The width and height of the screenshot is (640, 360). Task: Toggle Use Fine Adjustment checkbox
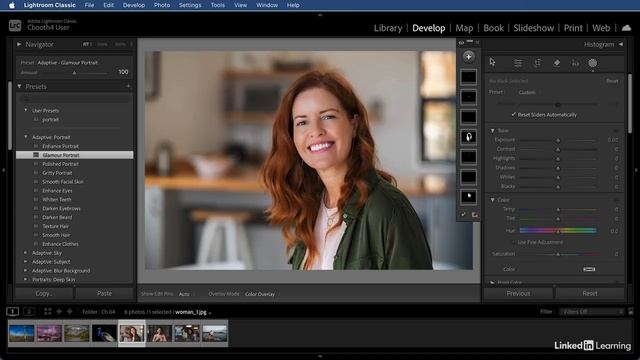point(513,242)
